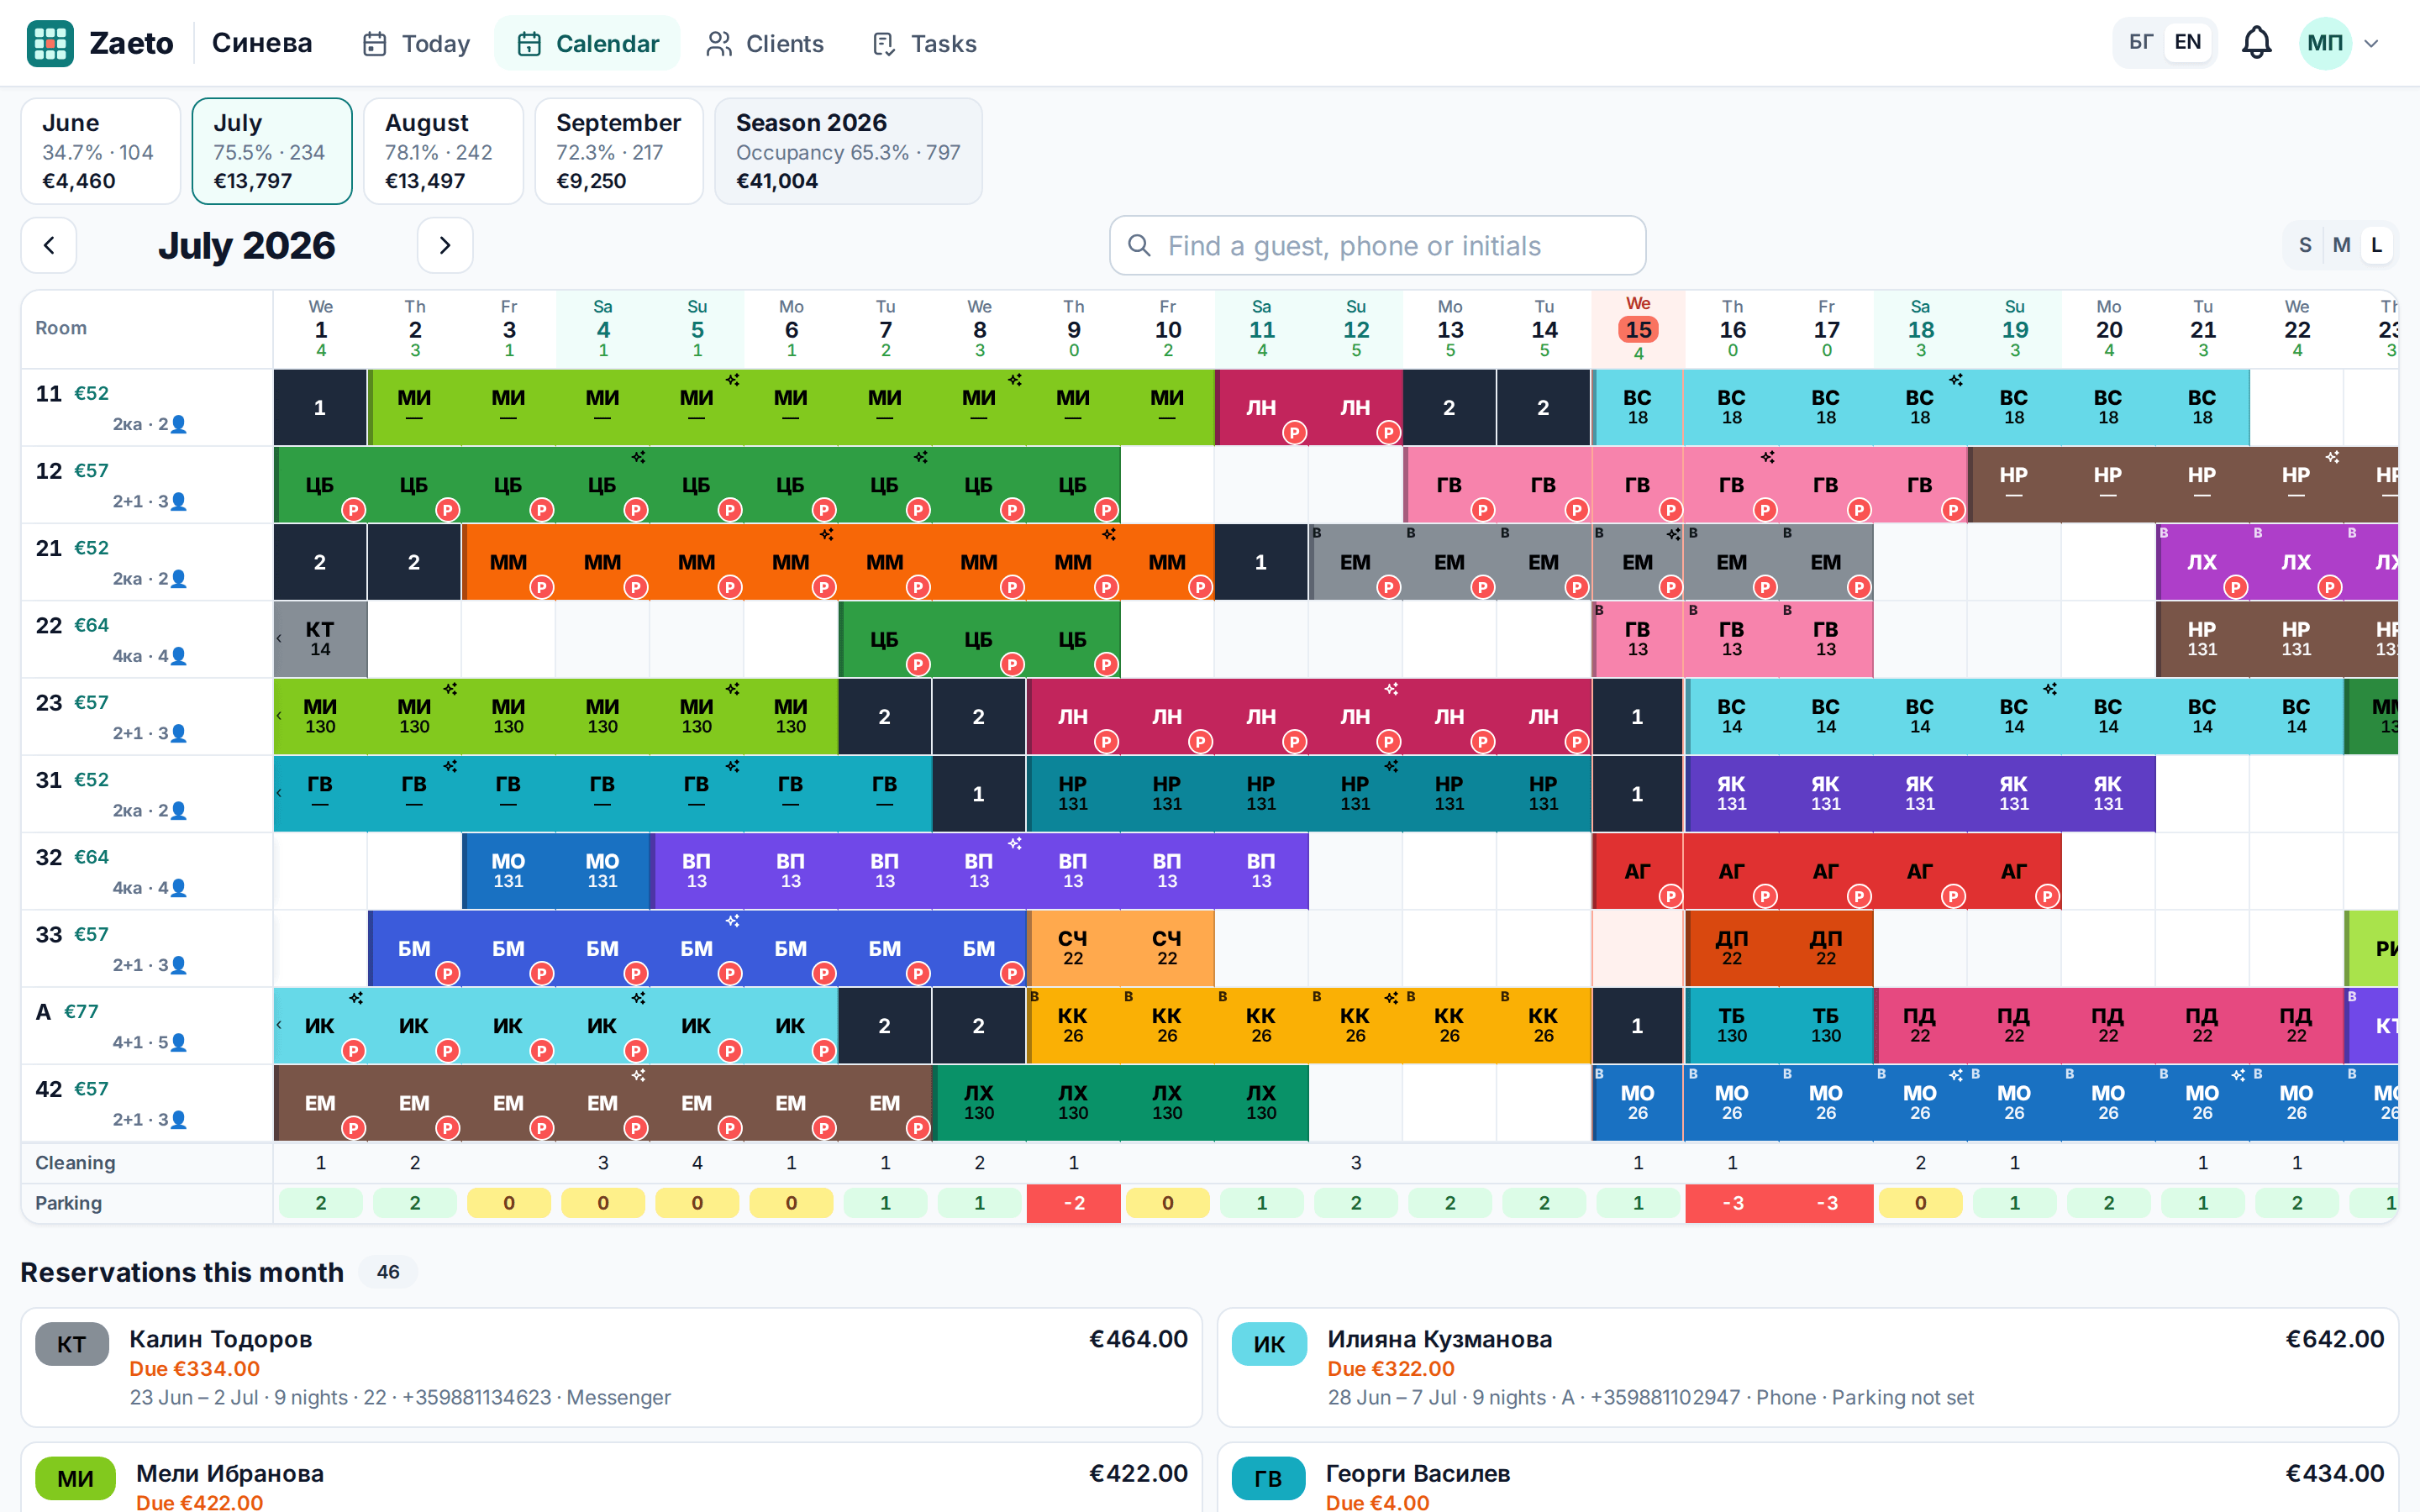This screenshot has width=2420, height=1512.
Task: Focus the guest search field
Action: click(x=1377, y=245)
